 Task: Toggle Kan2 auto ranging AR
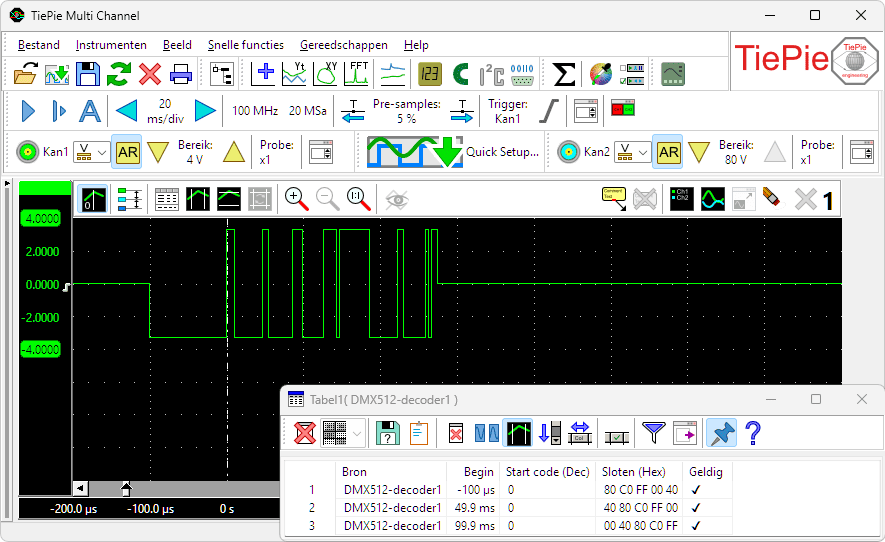click(668, 152)
